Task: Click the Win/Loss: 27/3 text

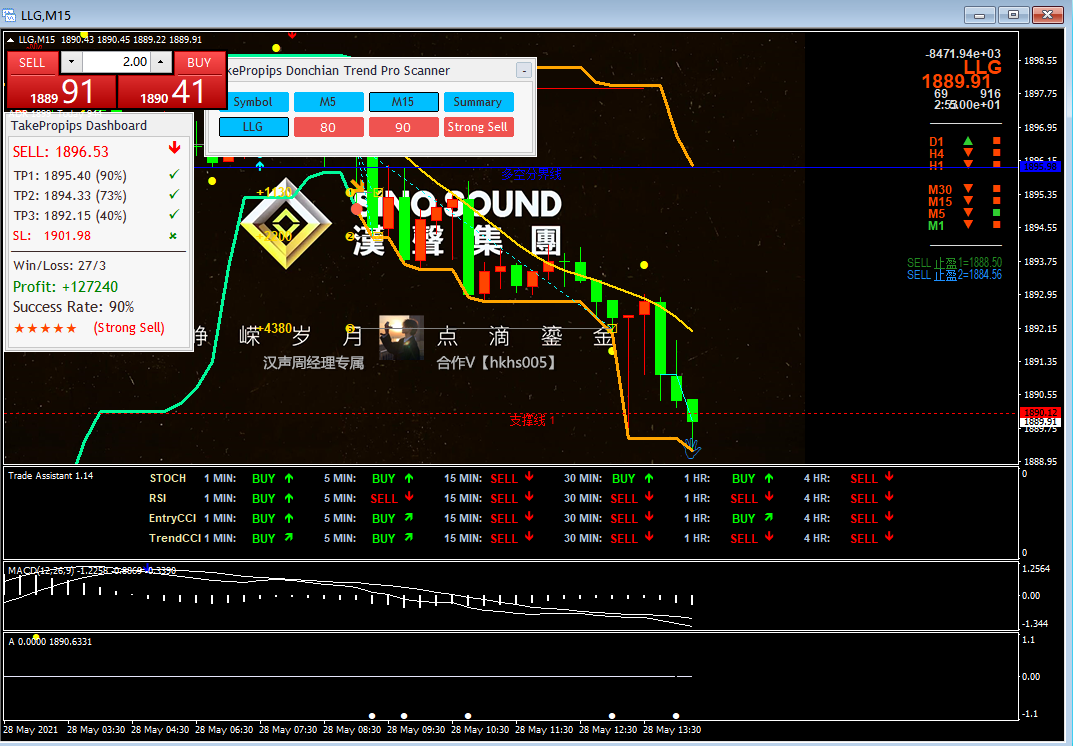Action: click(x=60, y=266)
